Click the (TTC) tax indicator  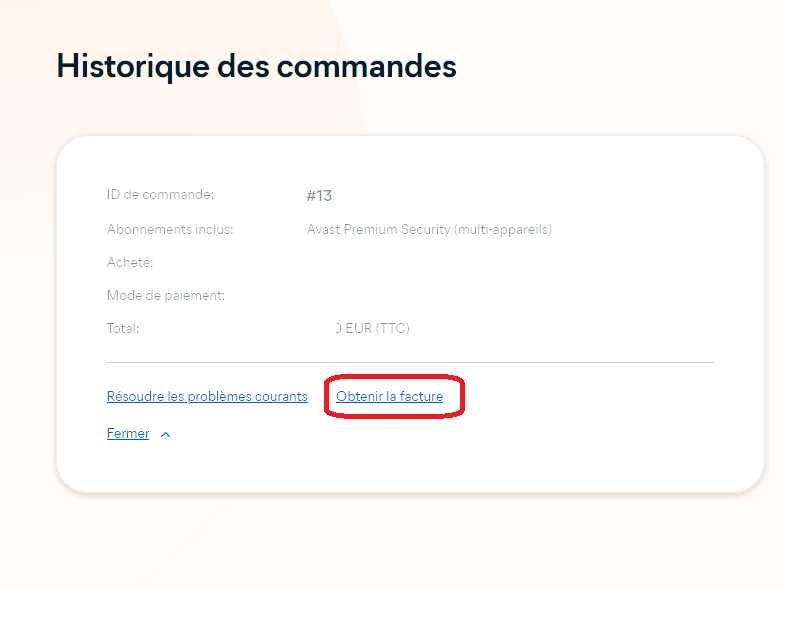(392, 328)
